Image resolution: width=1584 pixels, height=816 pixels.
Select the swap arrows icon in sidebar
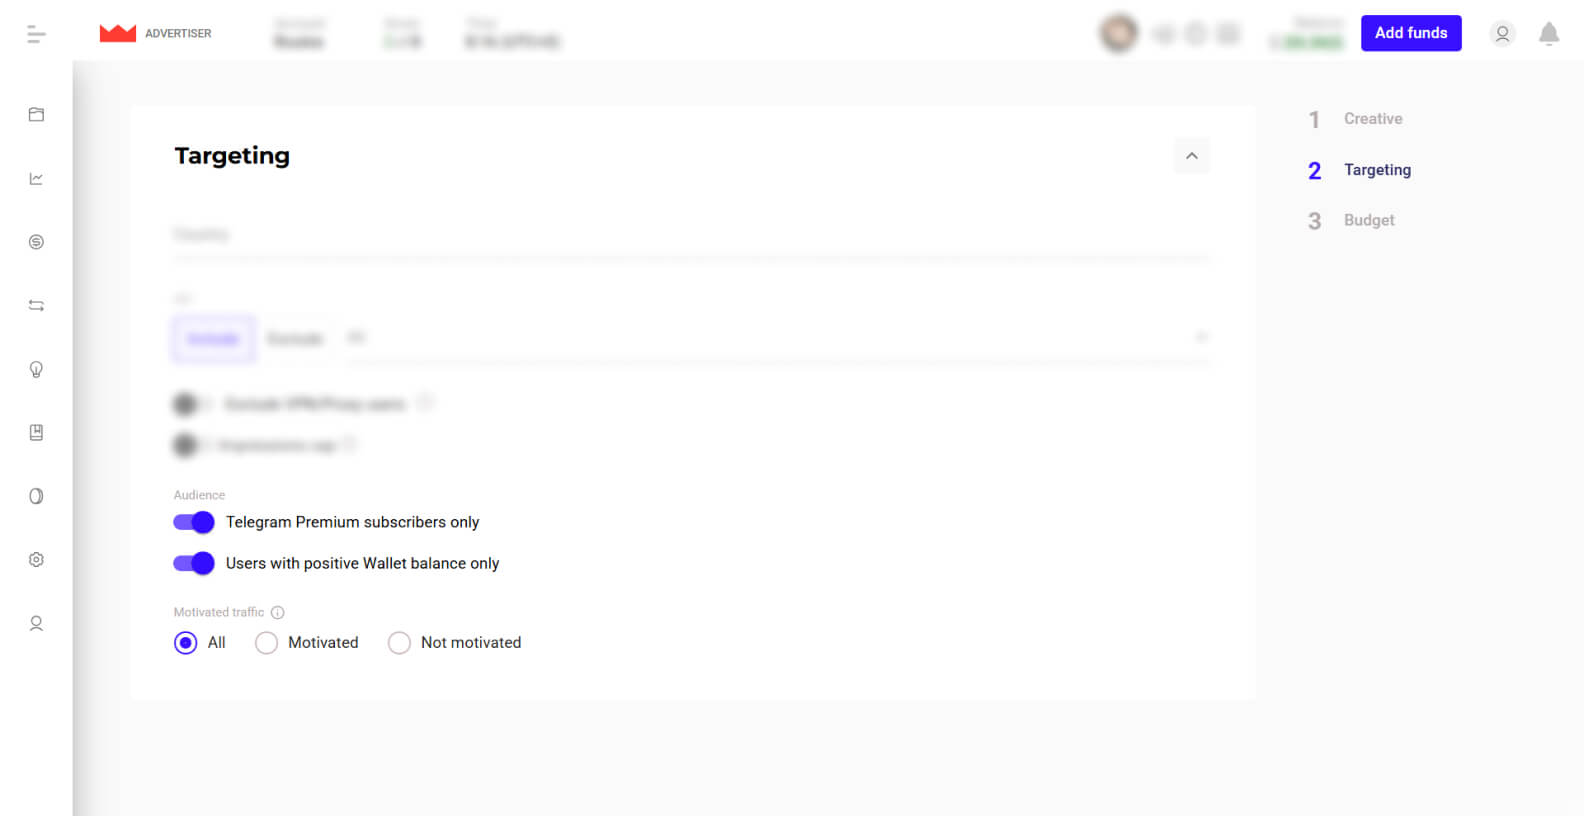point(36,306)
